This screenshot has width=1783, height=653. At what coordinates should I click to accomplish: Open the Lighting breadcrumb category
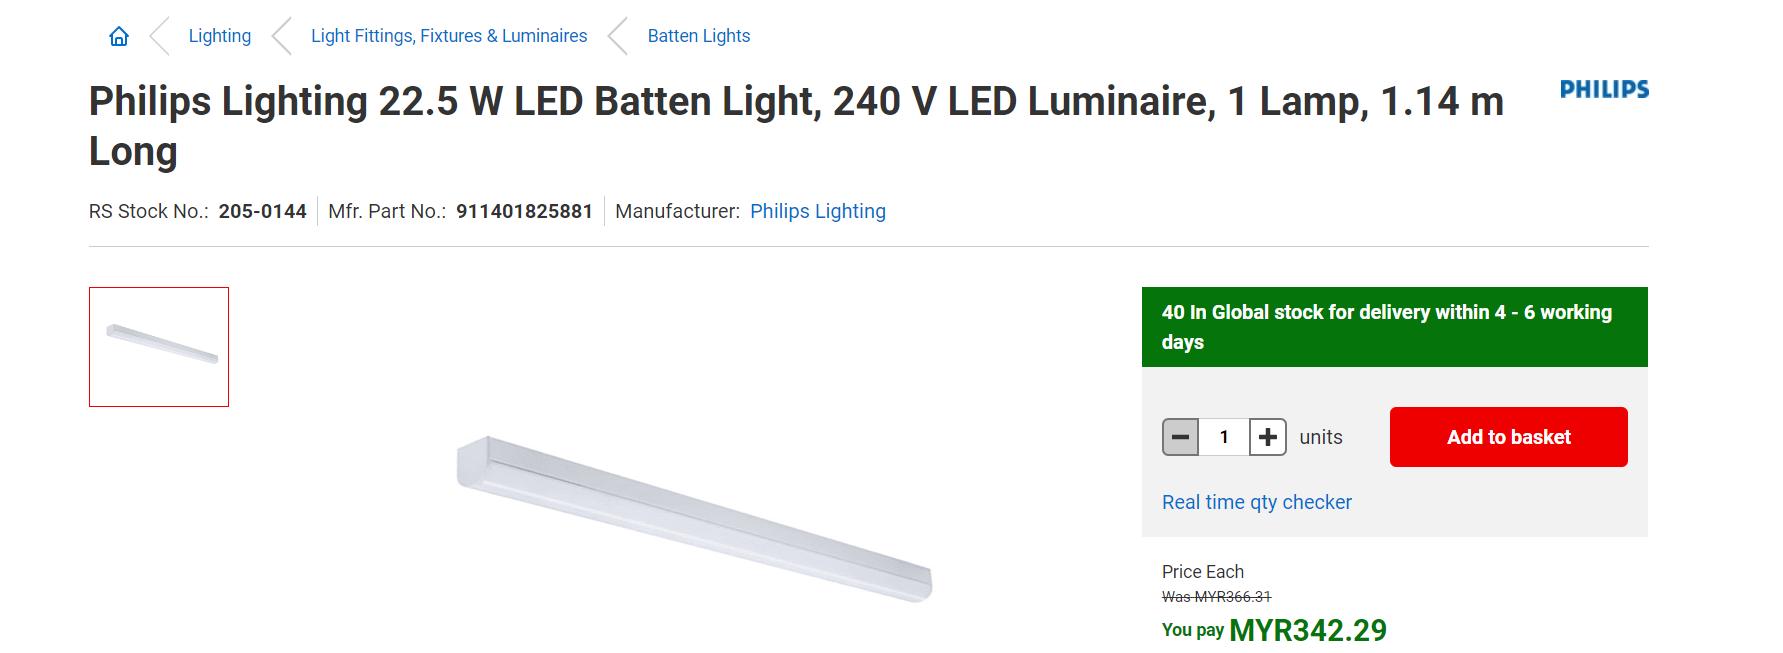tap(220, 36)
